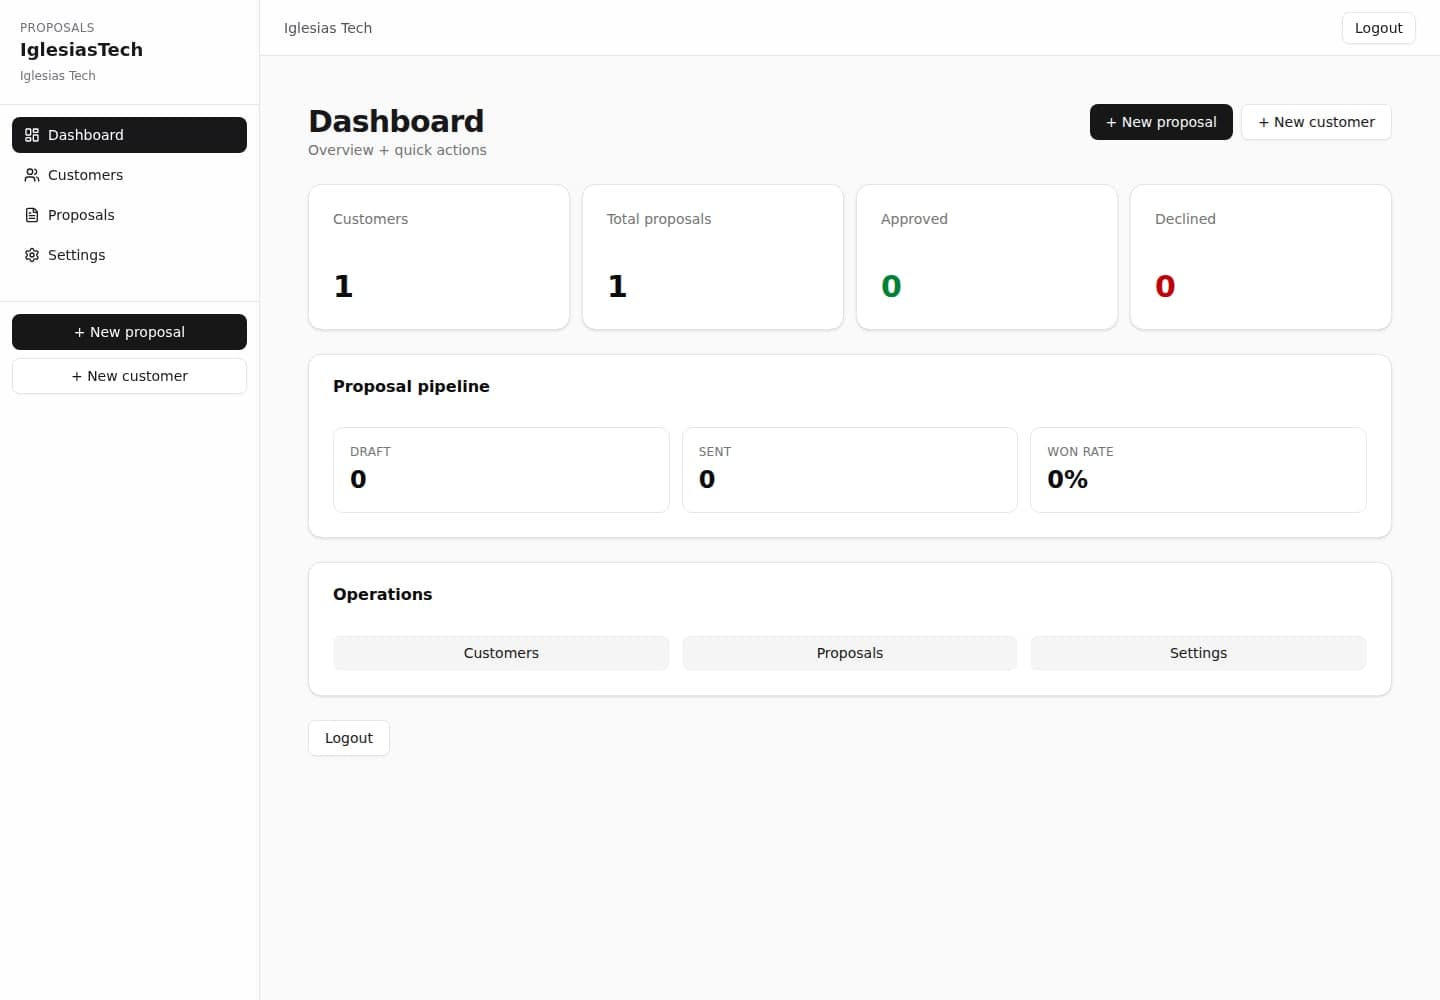
Task: Click the sidebar '+ New proposal' button
Action: [129, 332]
